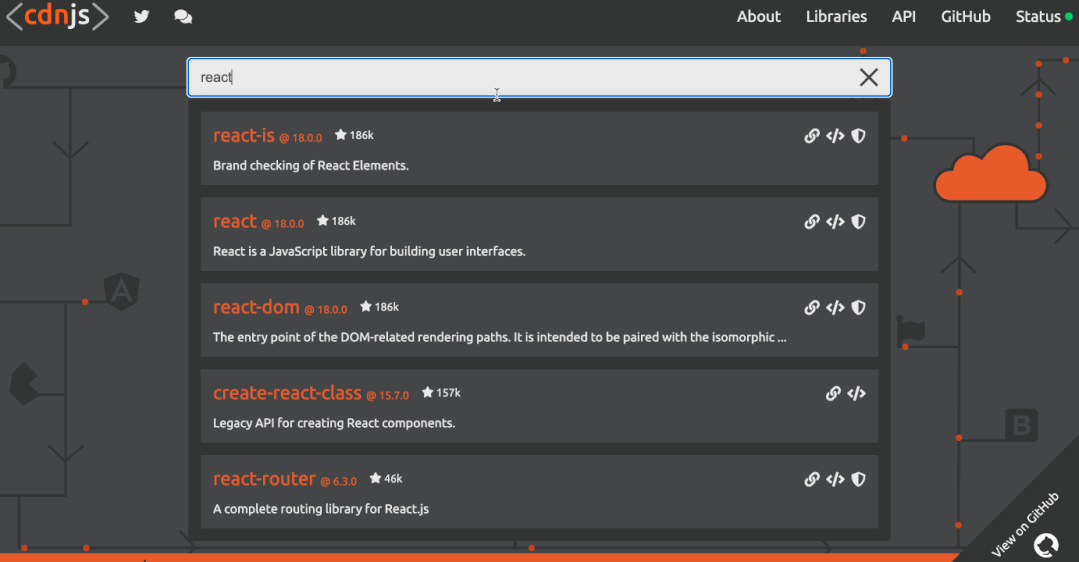Copy SRI shield icon for react-dom
Screen dimensions: 1079x562
pos(858,307)
